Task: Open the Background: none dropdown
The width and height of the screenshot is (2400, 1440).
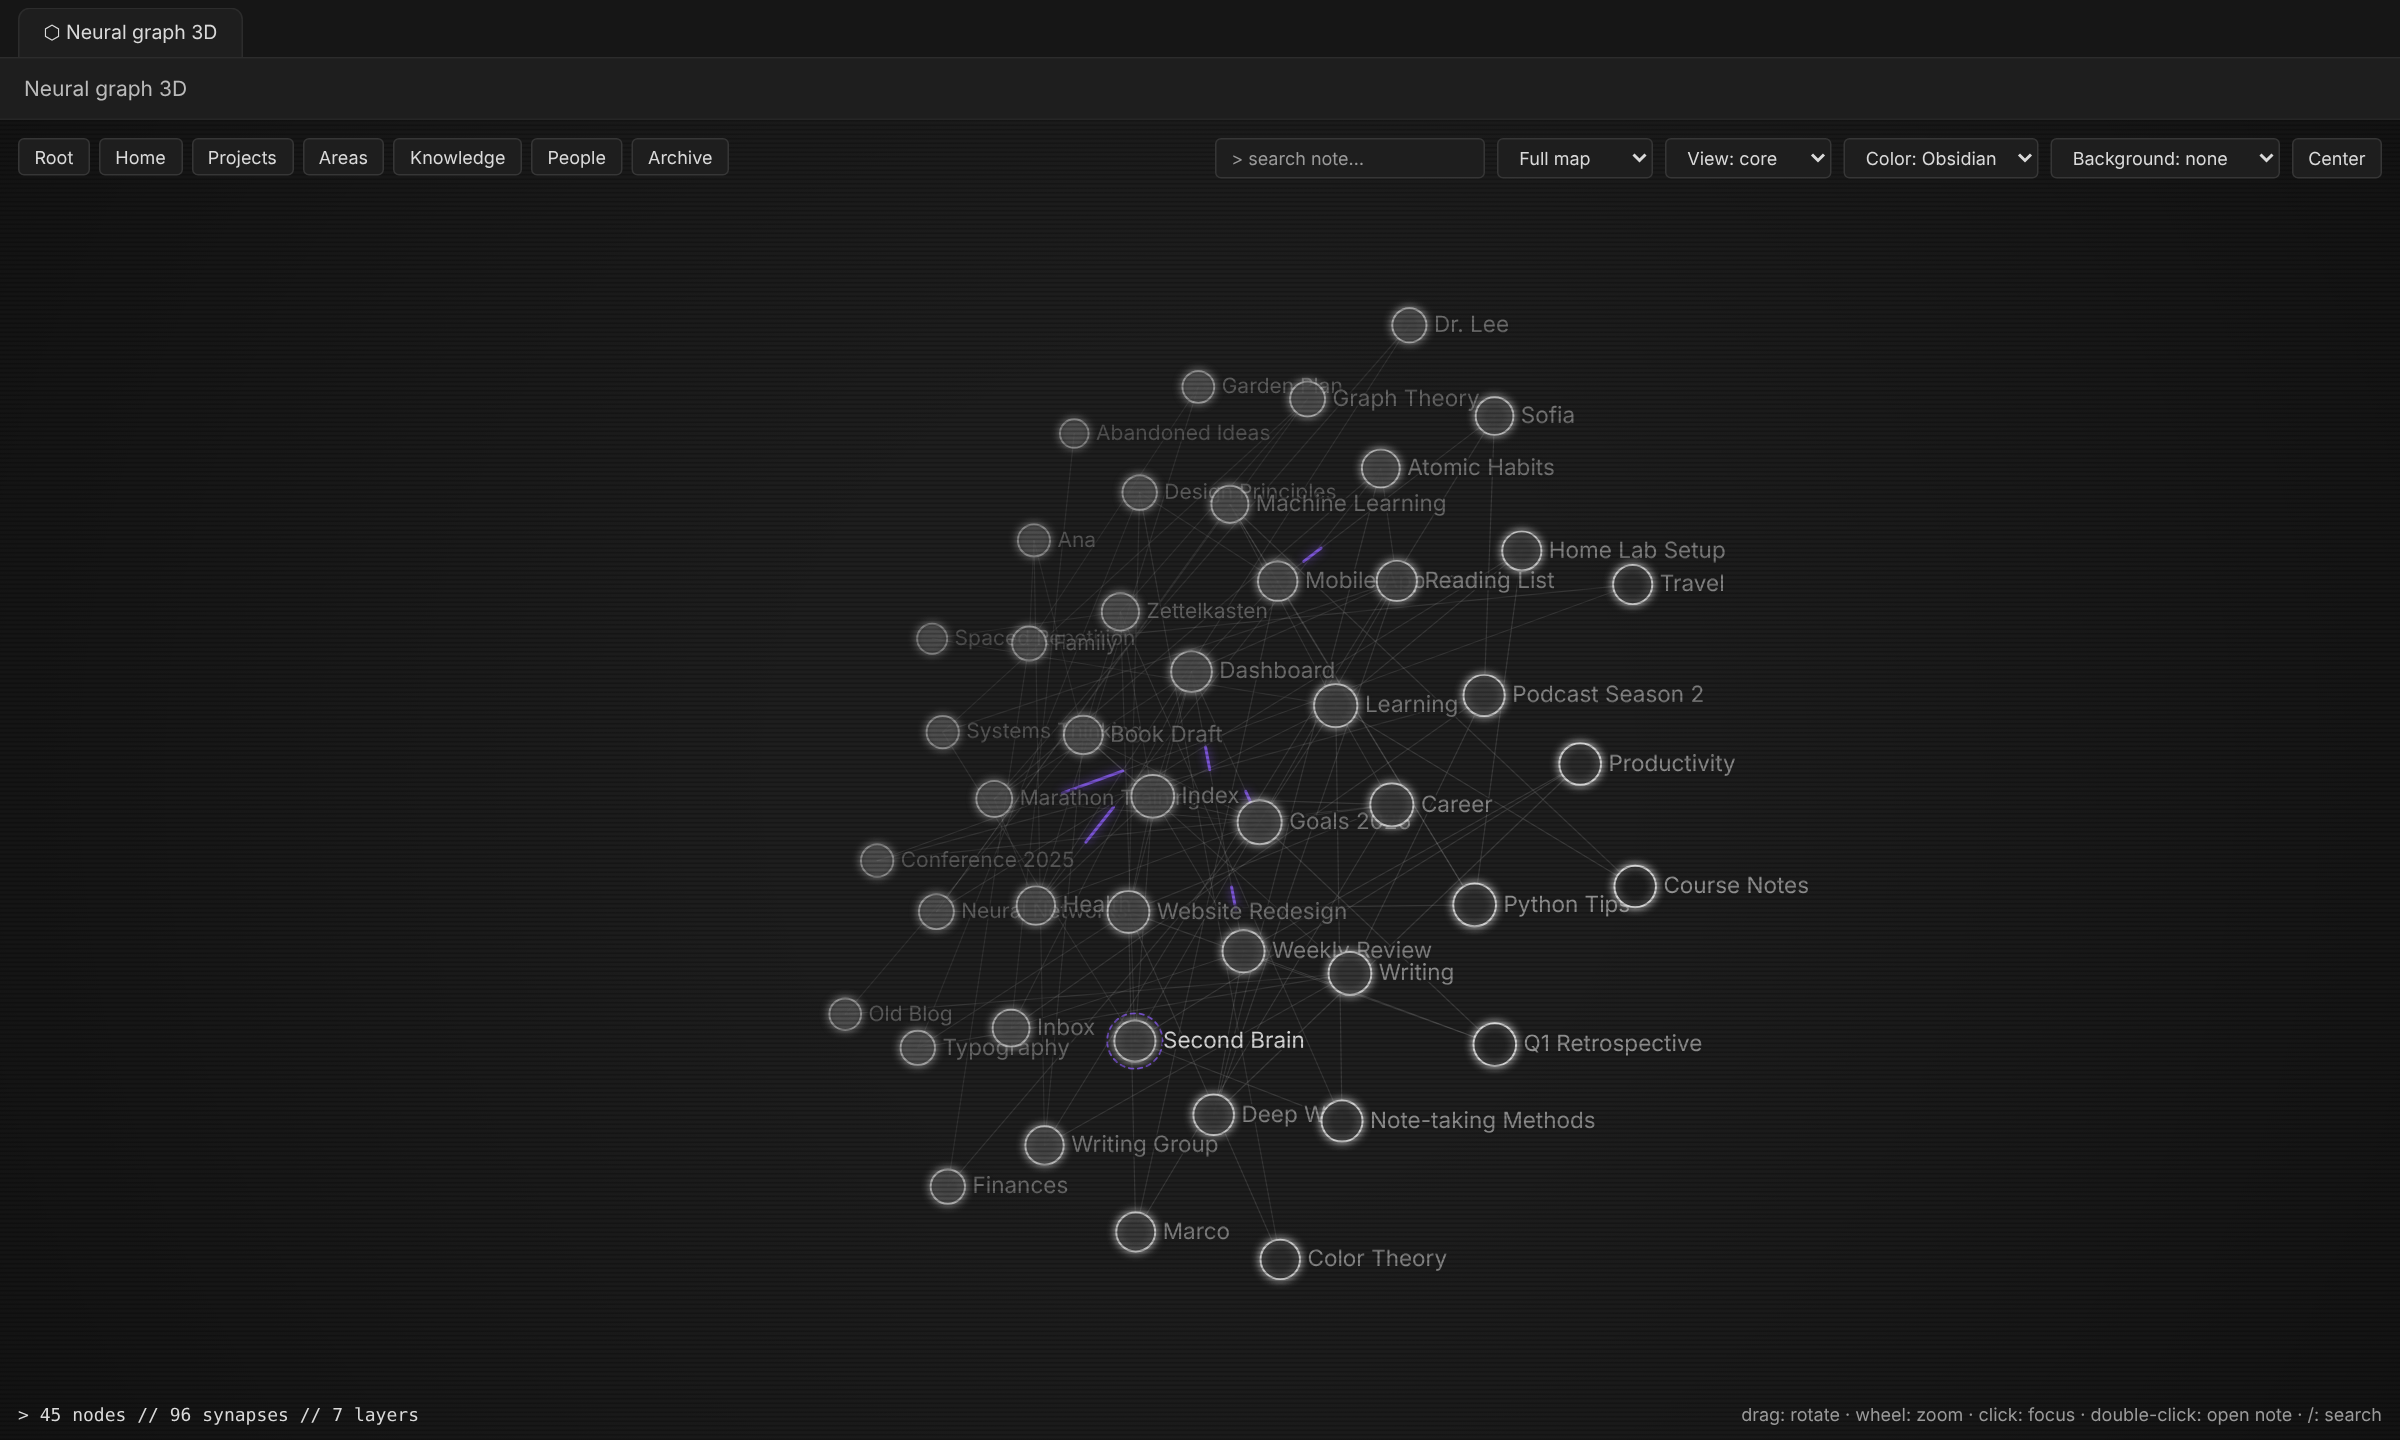Action: point(2164,158)
